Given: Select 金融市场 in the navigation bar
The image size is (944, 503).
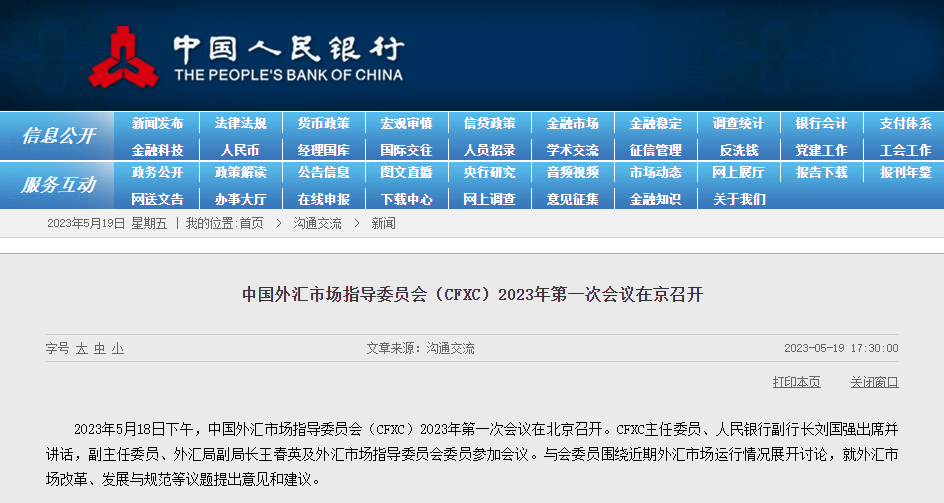Looking at the screenshot, I should click(x=572, y=124).
